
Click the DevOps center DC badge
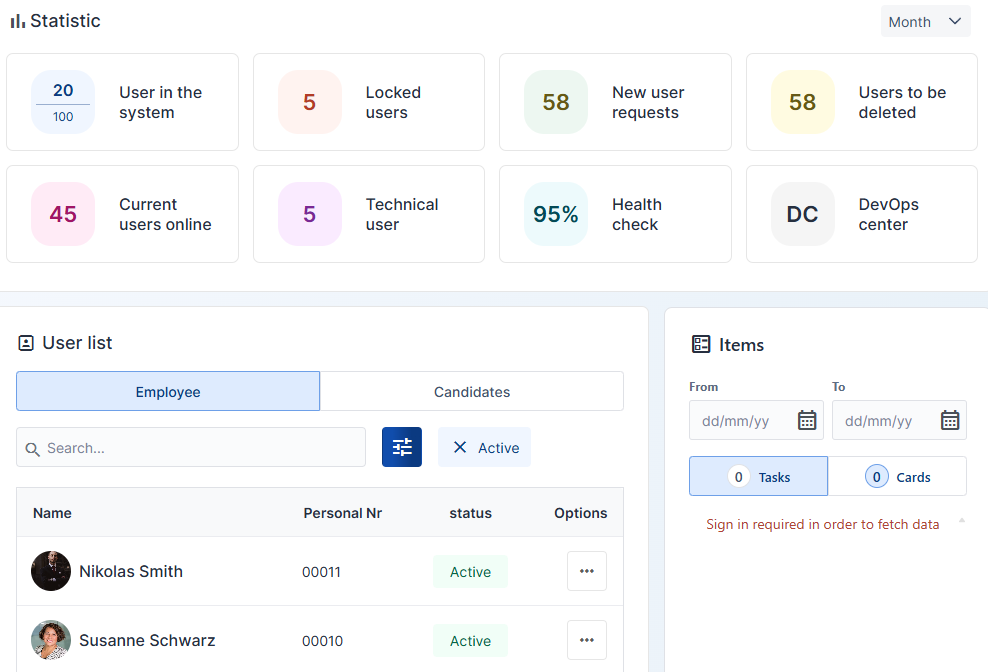pos(802,214)
